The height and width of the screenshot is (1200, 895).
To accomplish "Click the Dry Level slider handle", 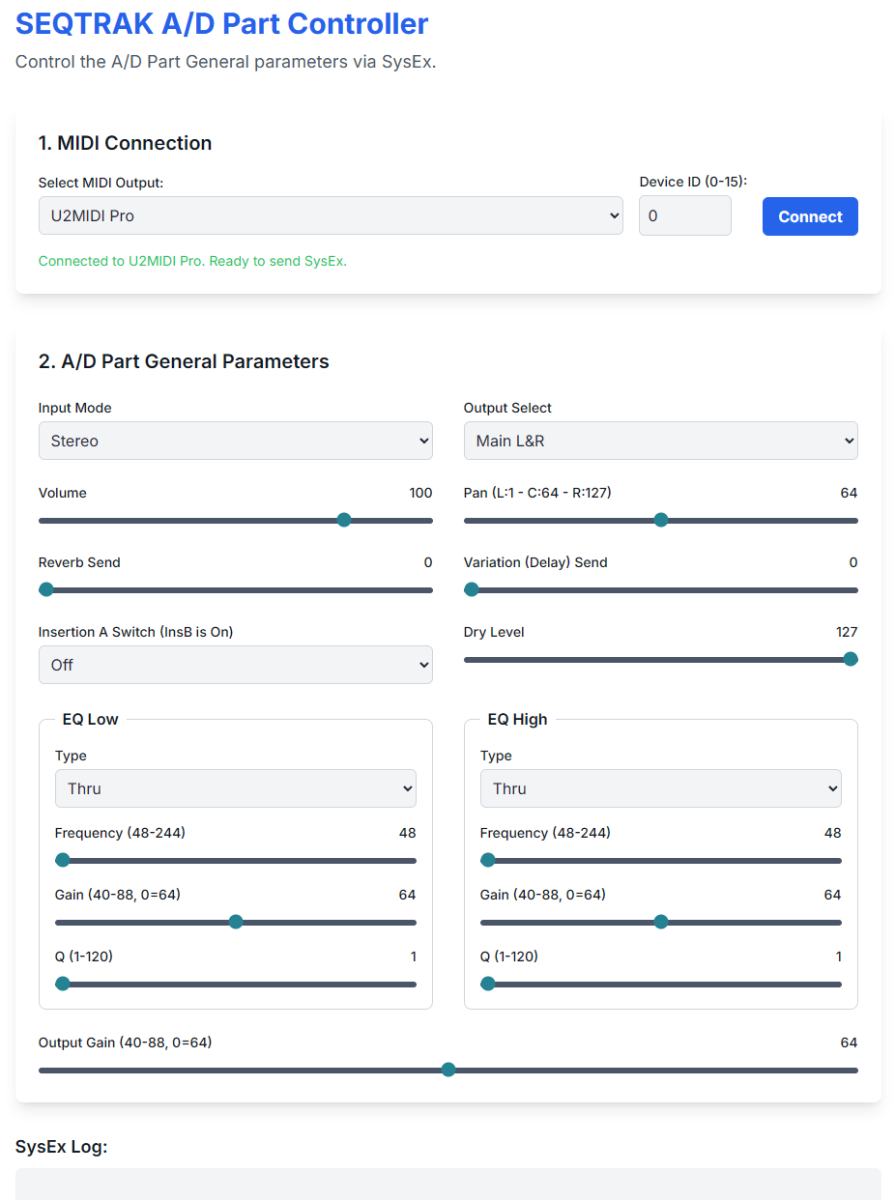I will coord(850,659).
